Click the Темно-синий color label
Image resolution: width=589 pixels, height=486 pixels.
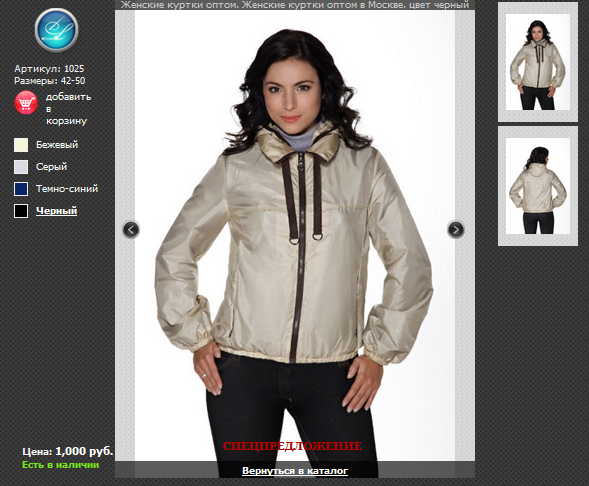pos(67,189)
